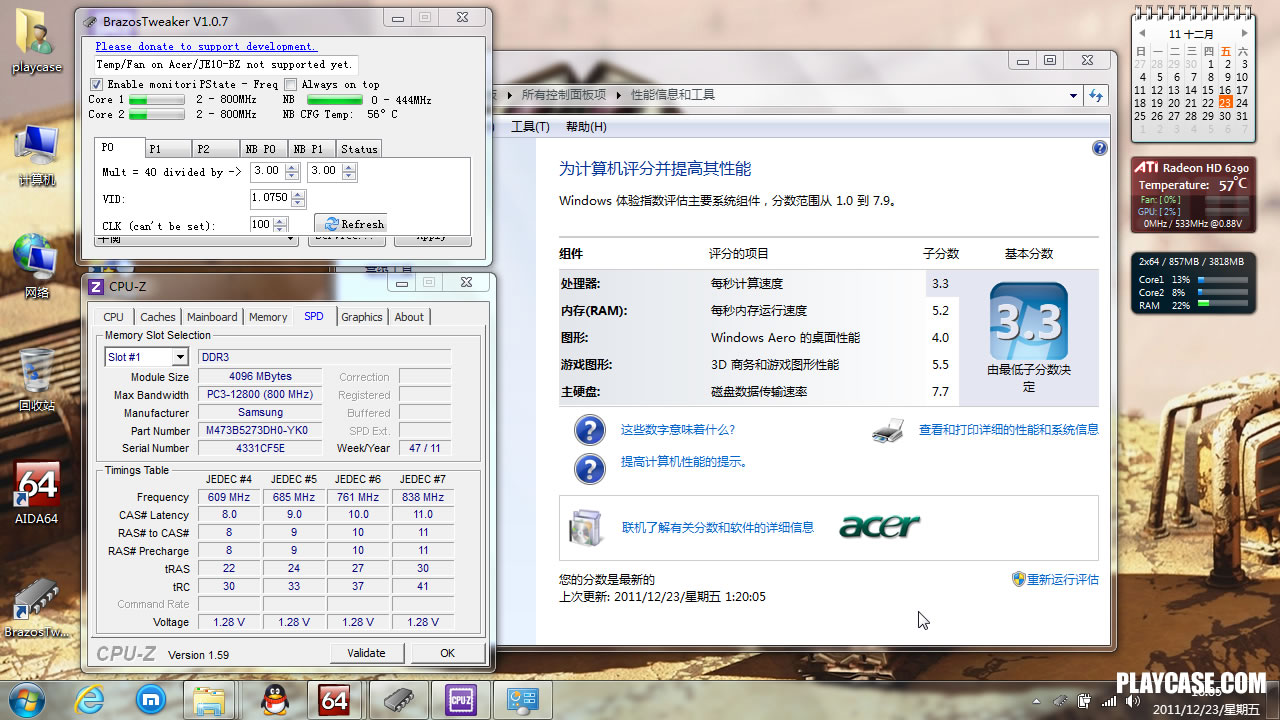
Task: Open the 查看和打印详细的性能和系统信息 link
Action: tap(1009, 430)
